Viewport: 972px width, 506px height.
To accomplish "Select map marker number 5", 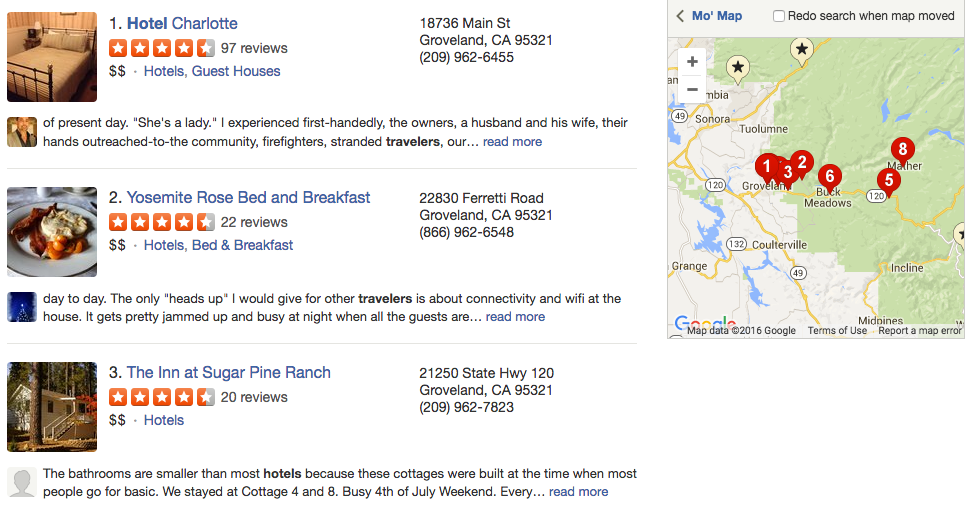I will 889,182.
